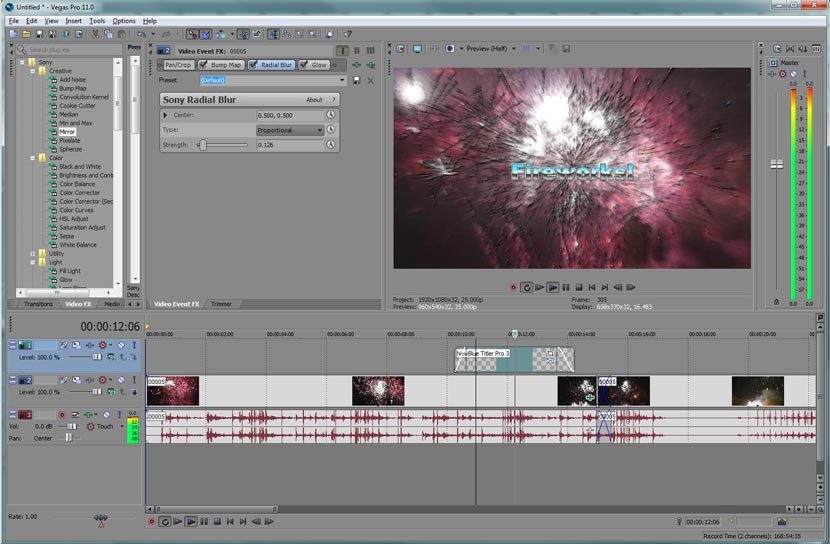
Task: Select the NewBlue Titler Pro 3 event
Action: click(x=514, y=359)
